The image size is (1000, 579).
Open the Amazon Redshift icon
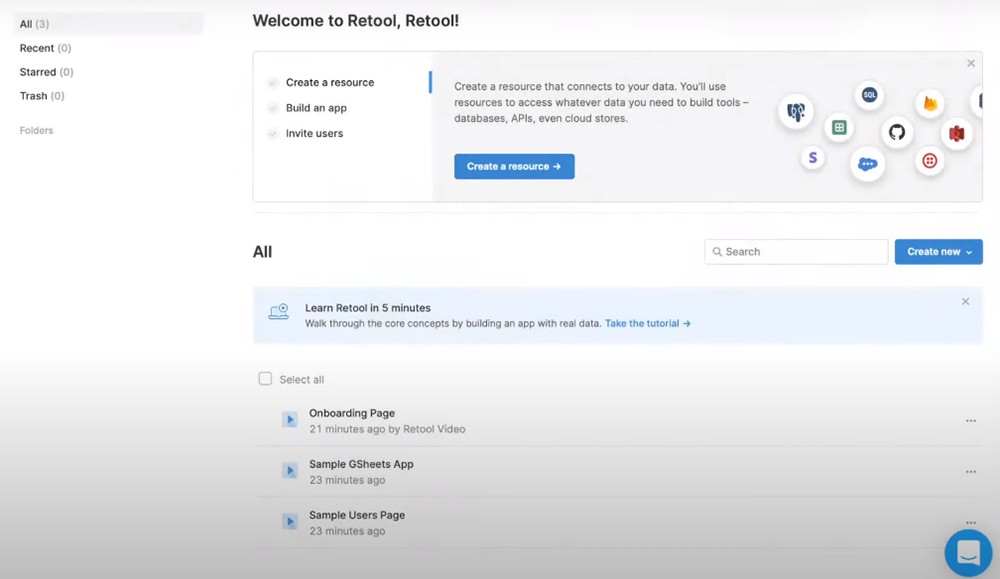(956, 133)
